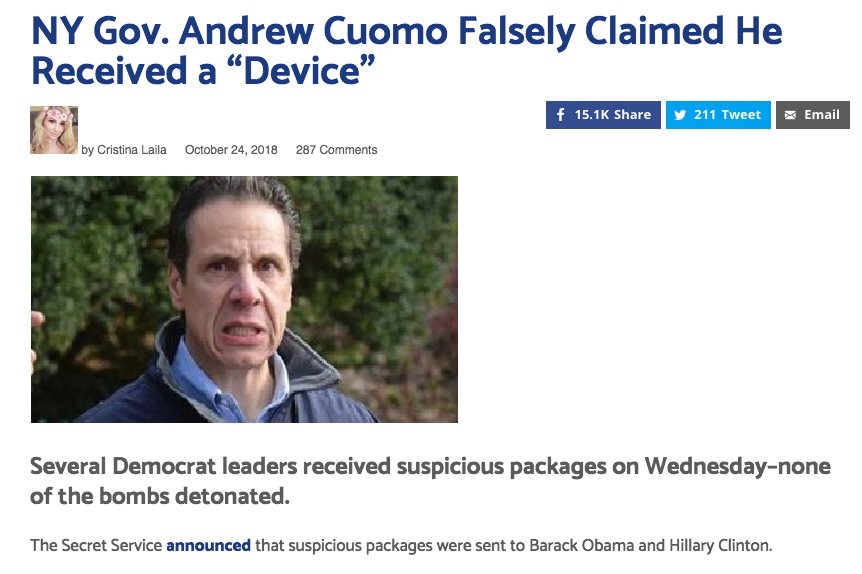Open the article headline link
This screenshot has height=574, width=862.
(406, 51)
